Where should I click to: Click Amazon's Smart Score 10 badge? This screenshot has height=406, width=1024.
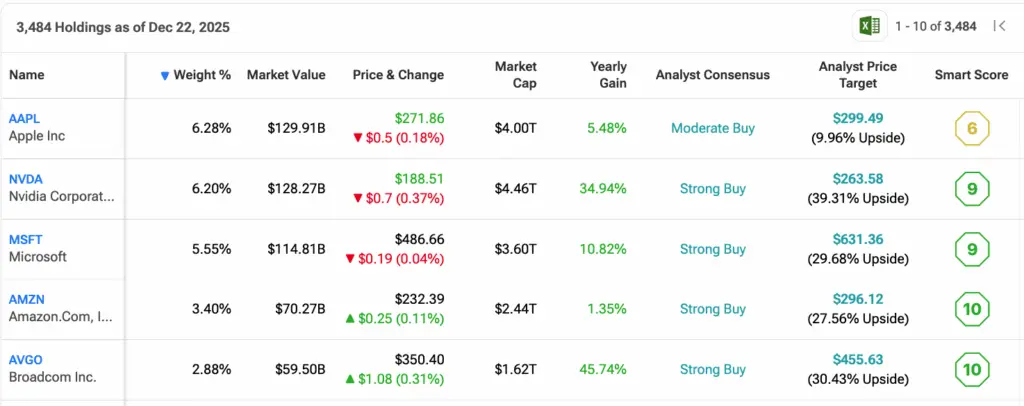972,309
